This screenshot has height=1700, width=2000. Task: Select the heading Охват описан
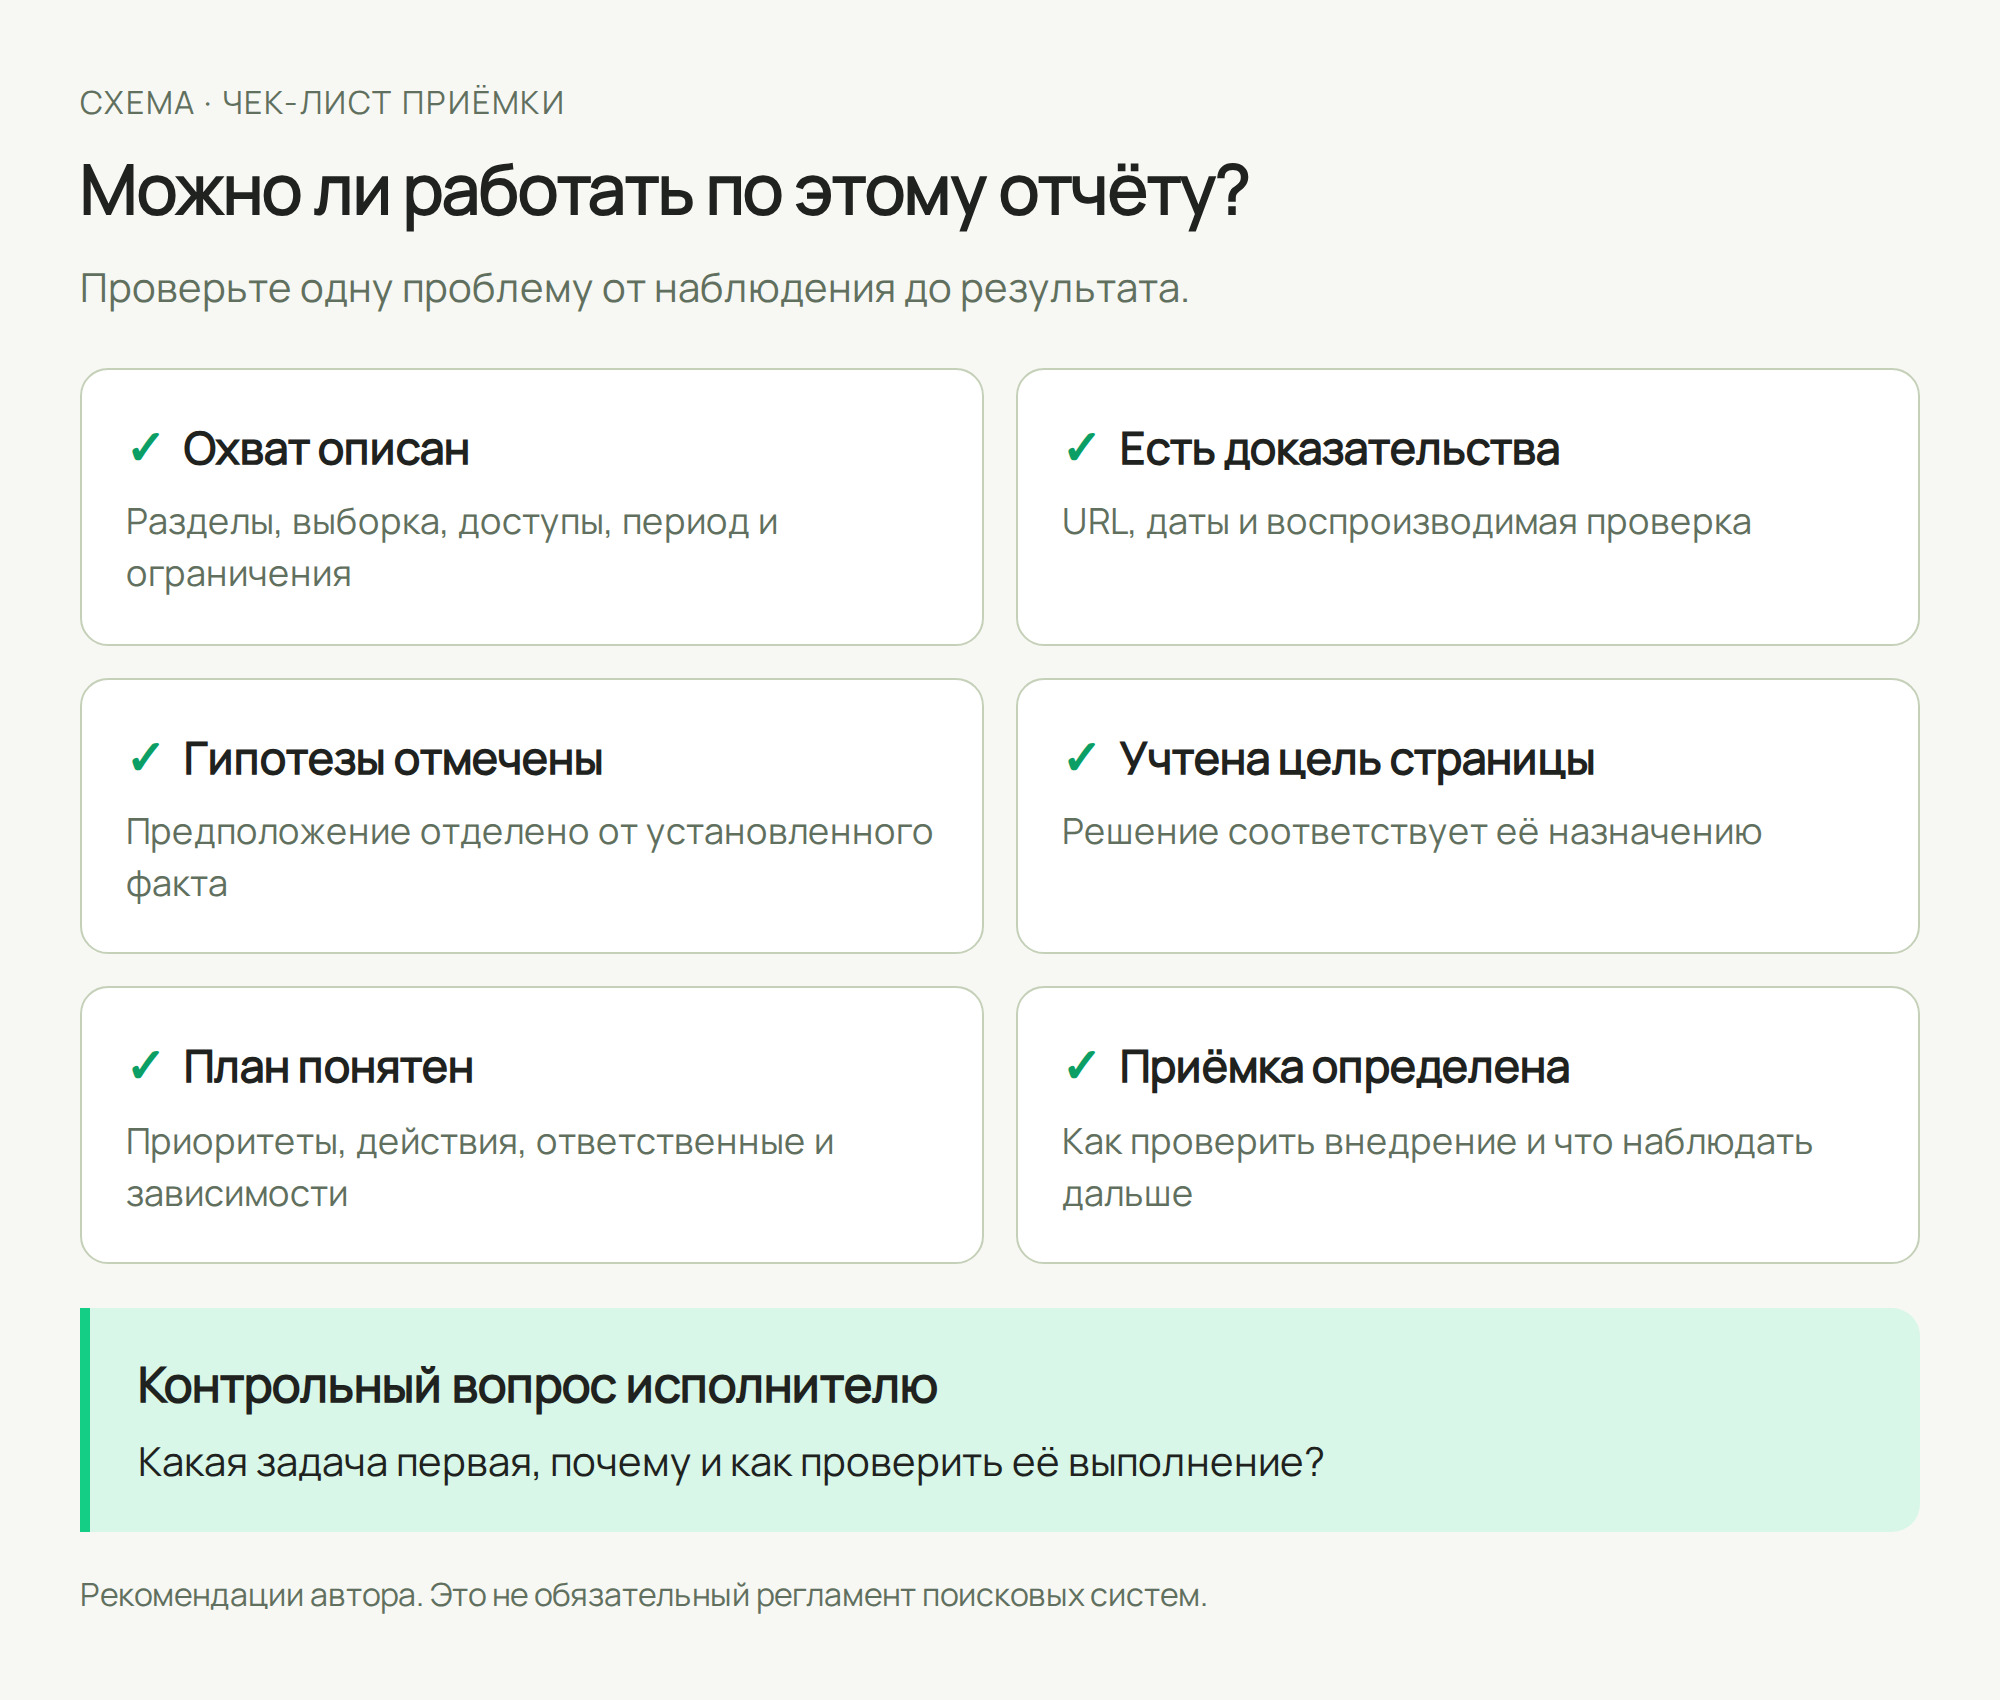tap(326, 450)
